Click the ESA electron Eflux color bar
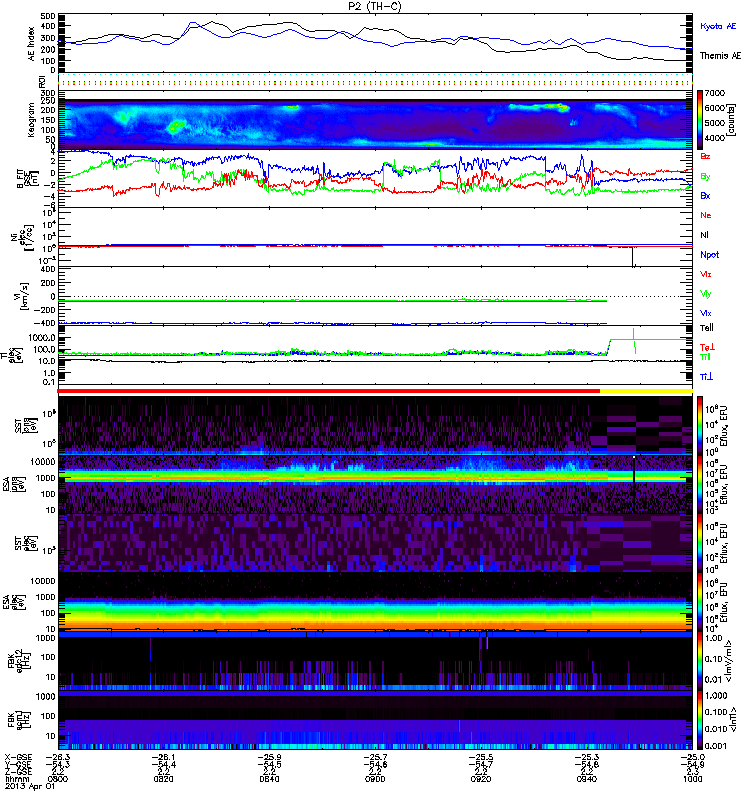 [699, 602]
